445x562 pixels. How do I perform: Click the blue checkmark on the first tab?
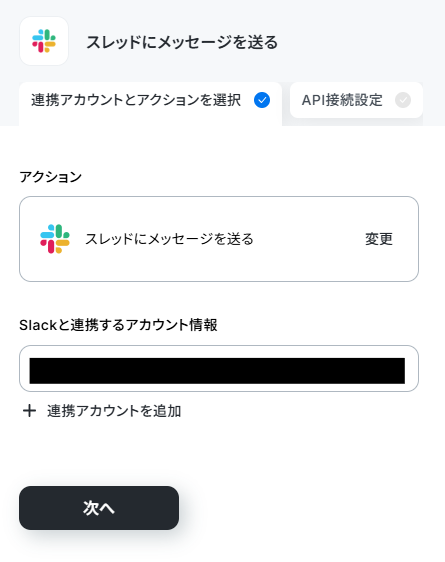262,100
